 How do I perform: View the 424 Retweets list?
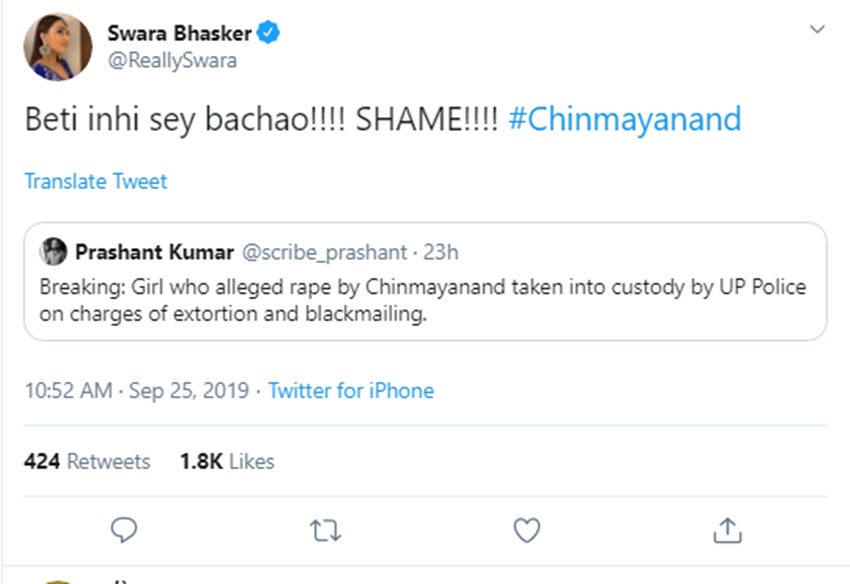coord(87,461)
